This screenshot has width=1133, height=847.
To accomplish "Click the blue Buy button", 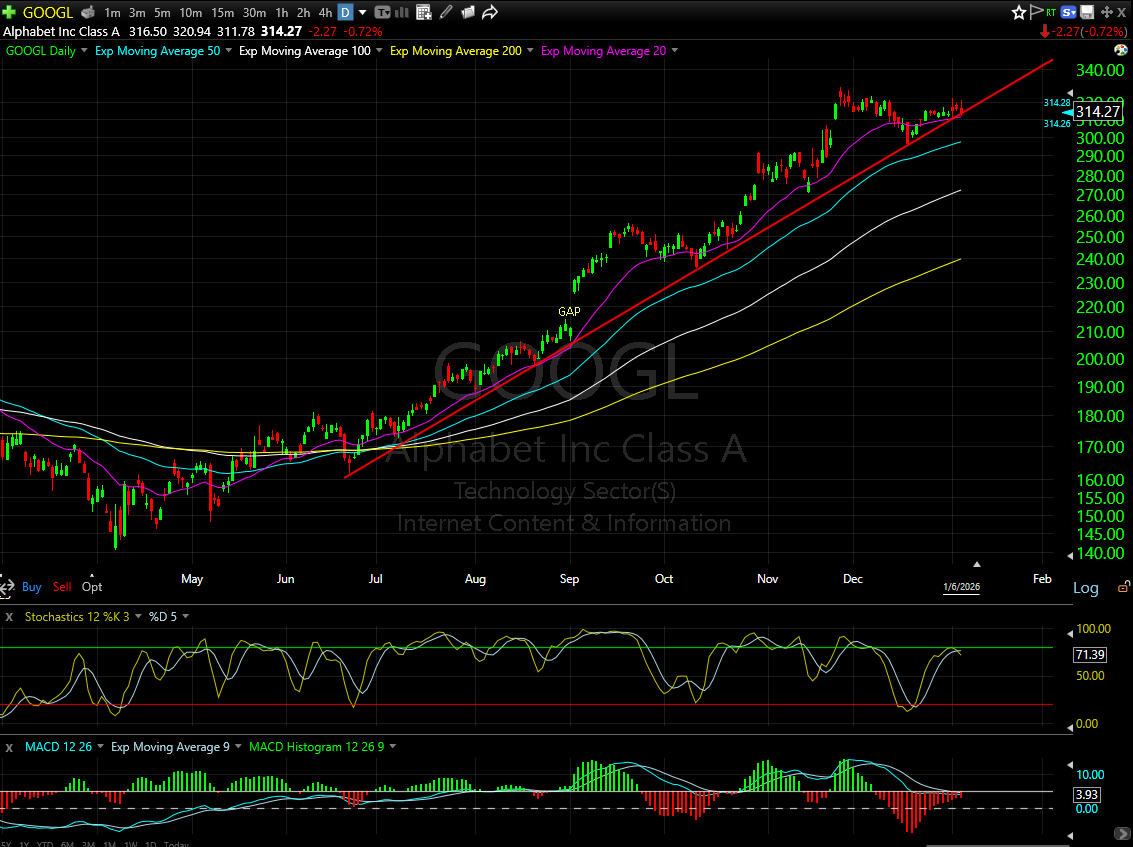I will point(32,587).
